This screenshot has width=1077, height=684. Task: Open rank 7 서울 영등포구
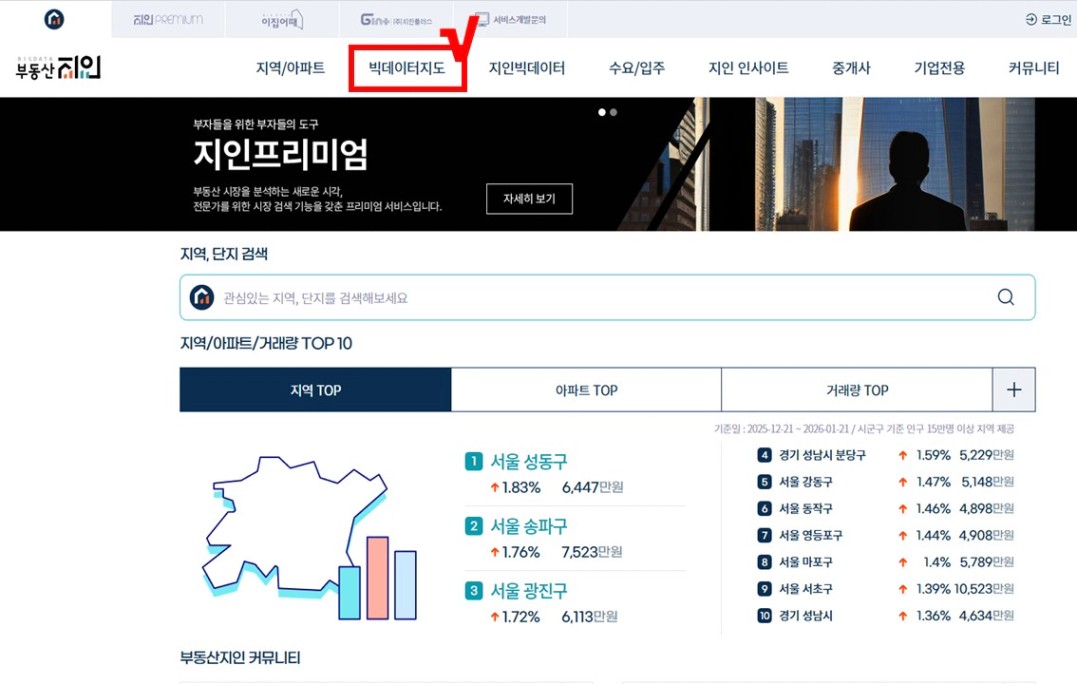pyautogui.click(x=810, y=536)
